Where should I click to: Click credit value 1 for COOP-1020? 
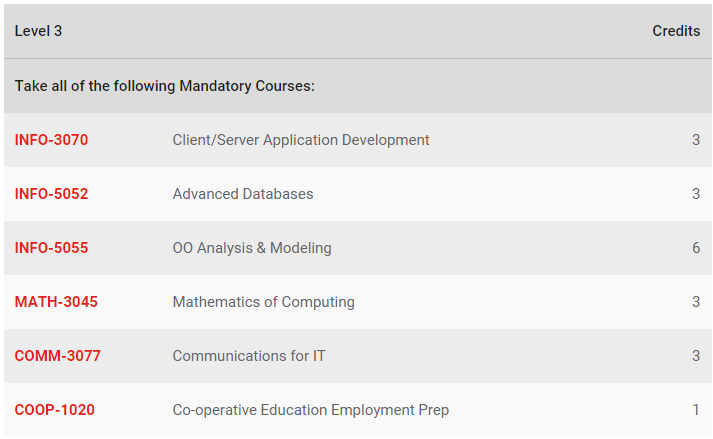pyautogui.click(x=696, y=410)
